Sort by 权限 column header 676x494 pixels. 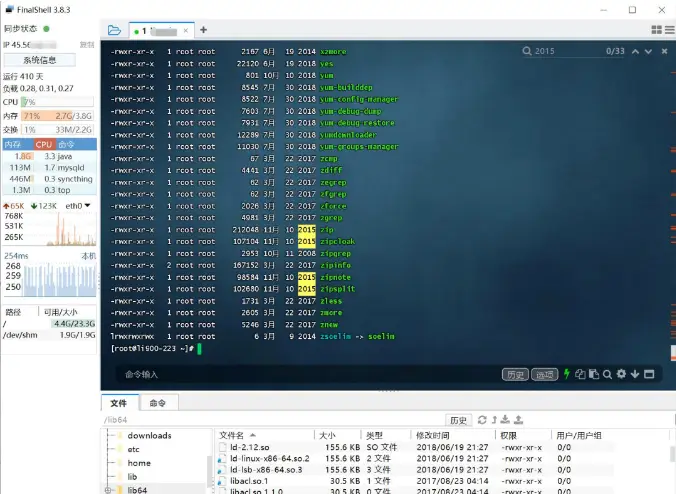point(523,435)
